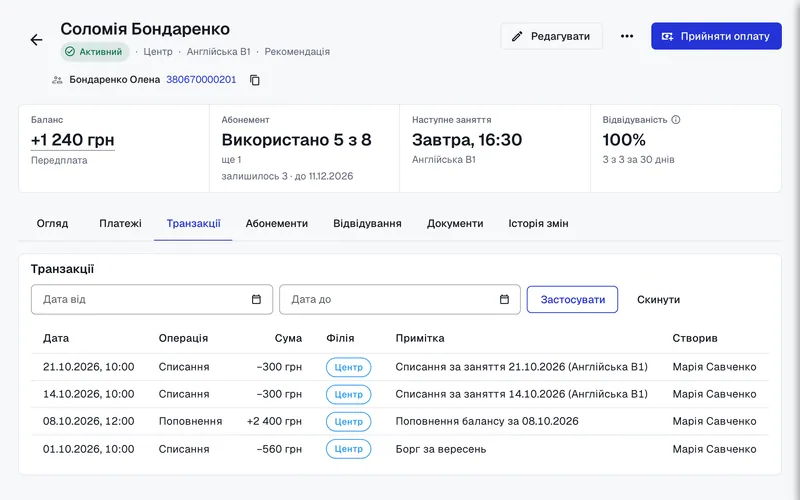Click the Прийняти оплату button
This screenshot has height=500, width=800.
716,36
